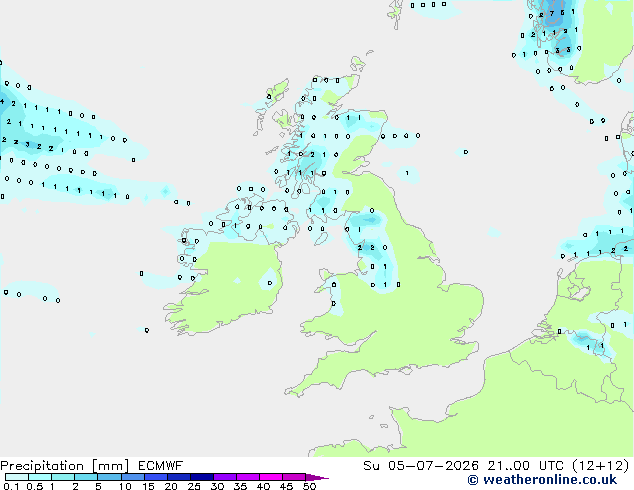Click the forecast step '(12+12)'
Viewport: 634px width, 490px height.
601,466
